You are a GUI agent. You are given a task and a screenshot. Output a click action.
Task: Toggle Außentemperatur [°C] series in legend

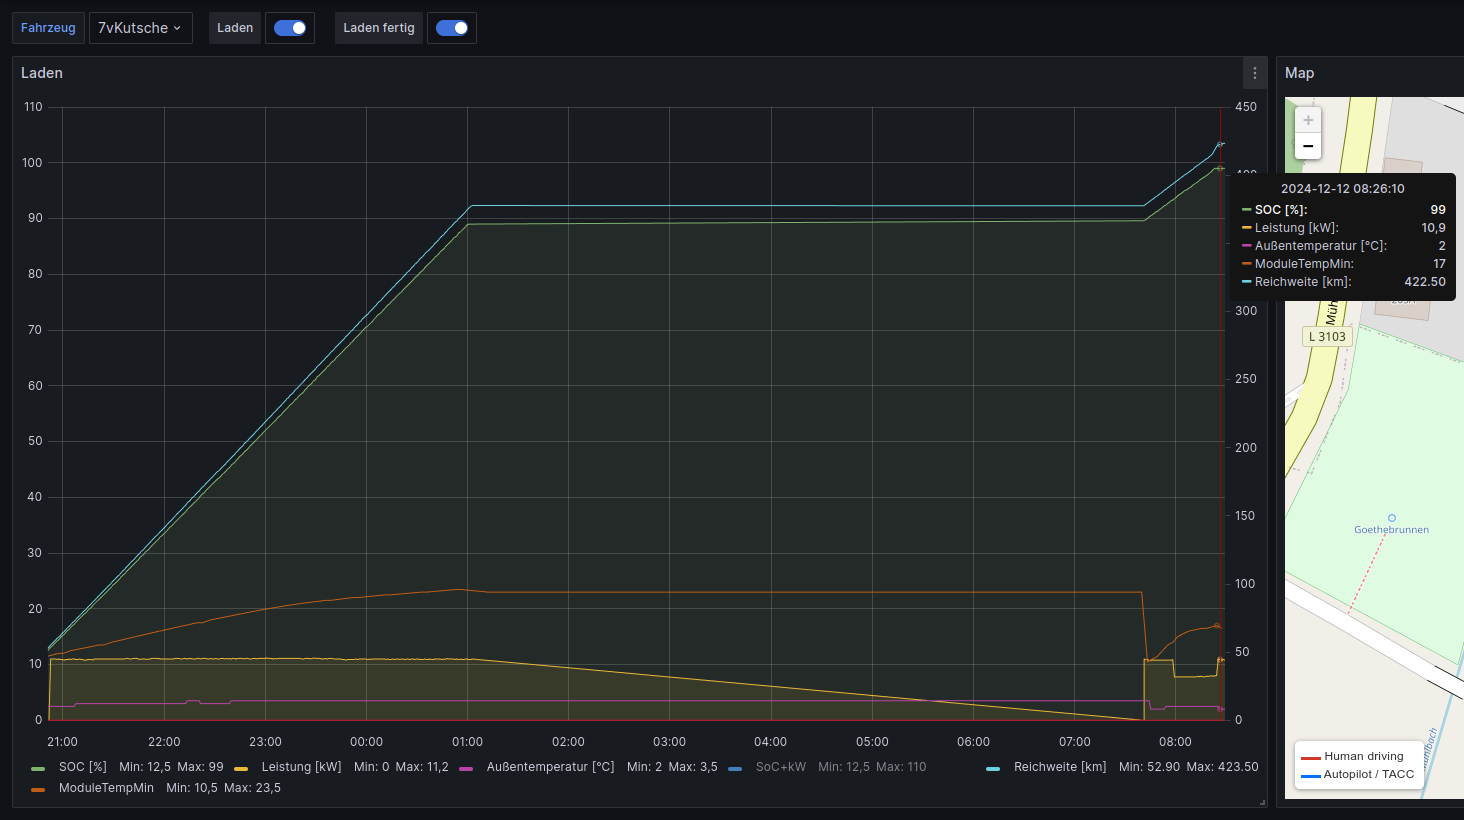pos(550,767)
